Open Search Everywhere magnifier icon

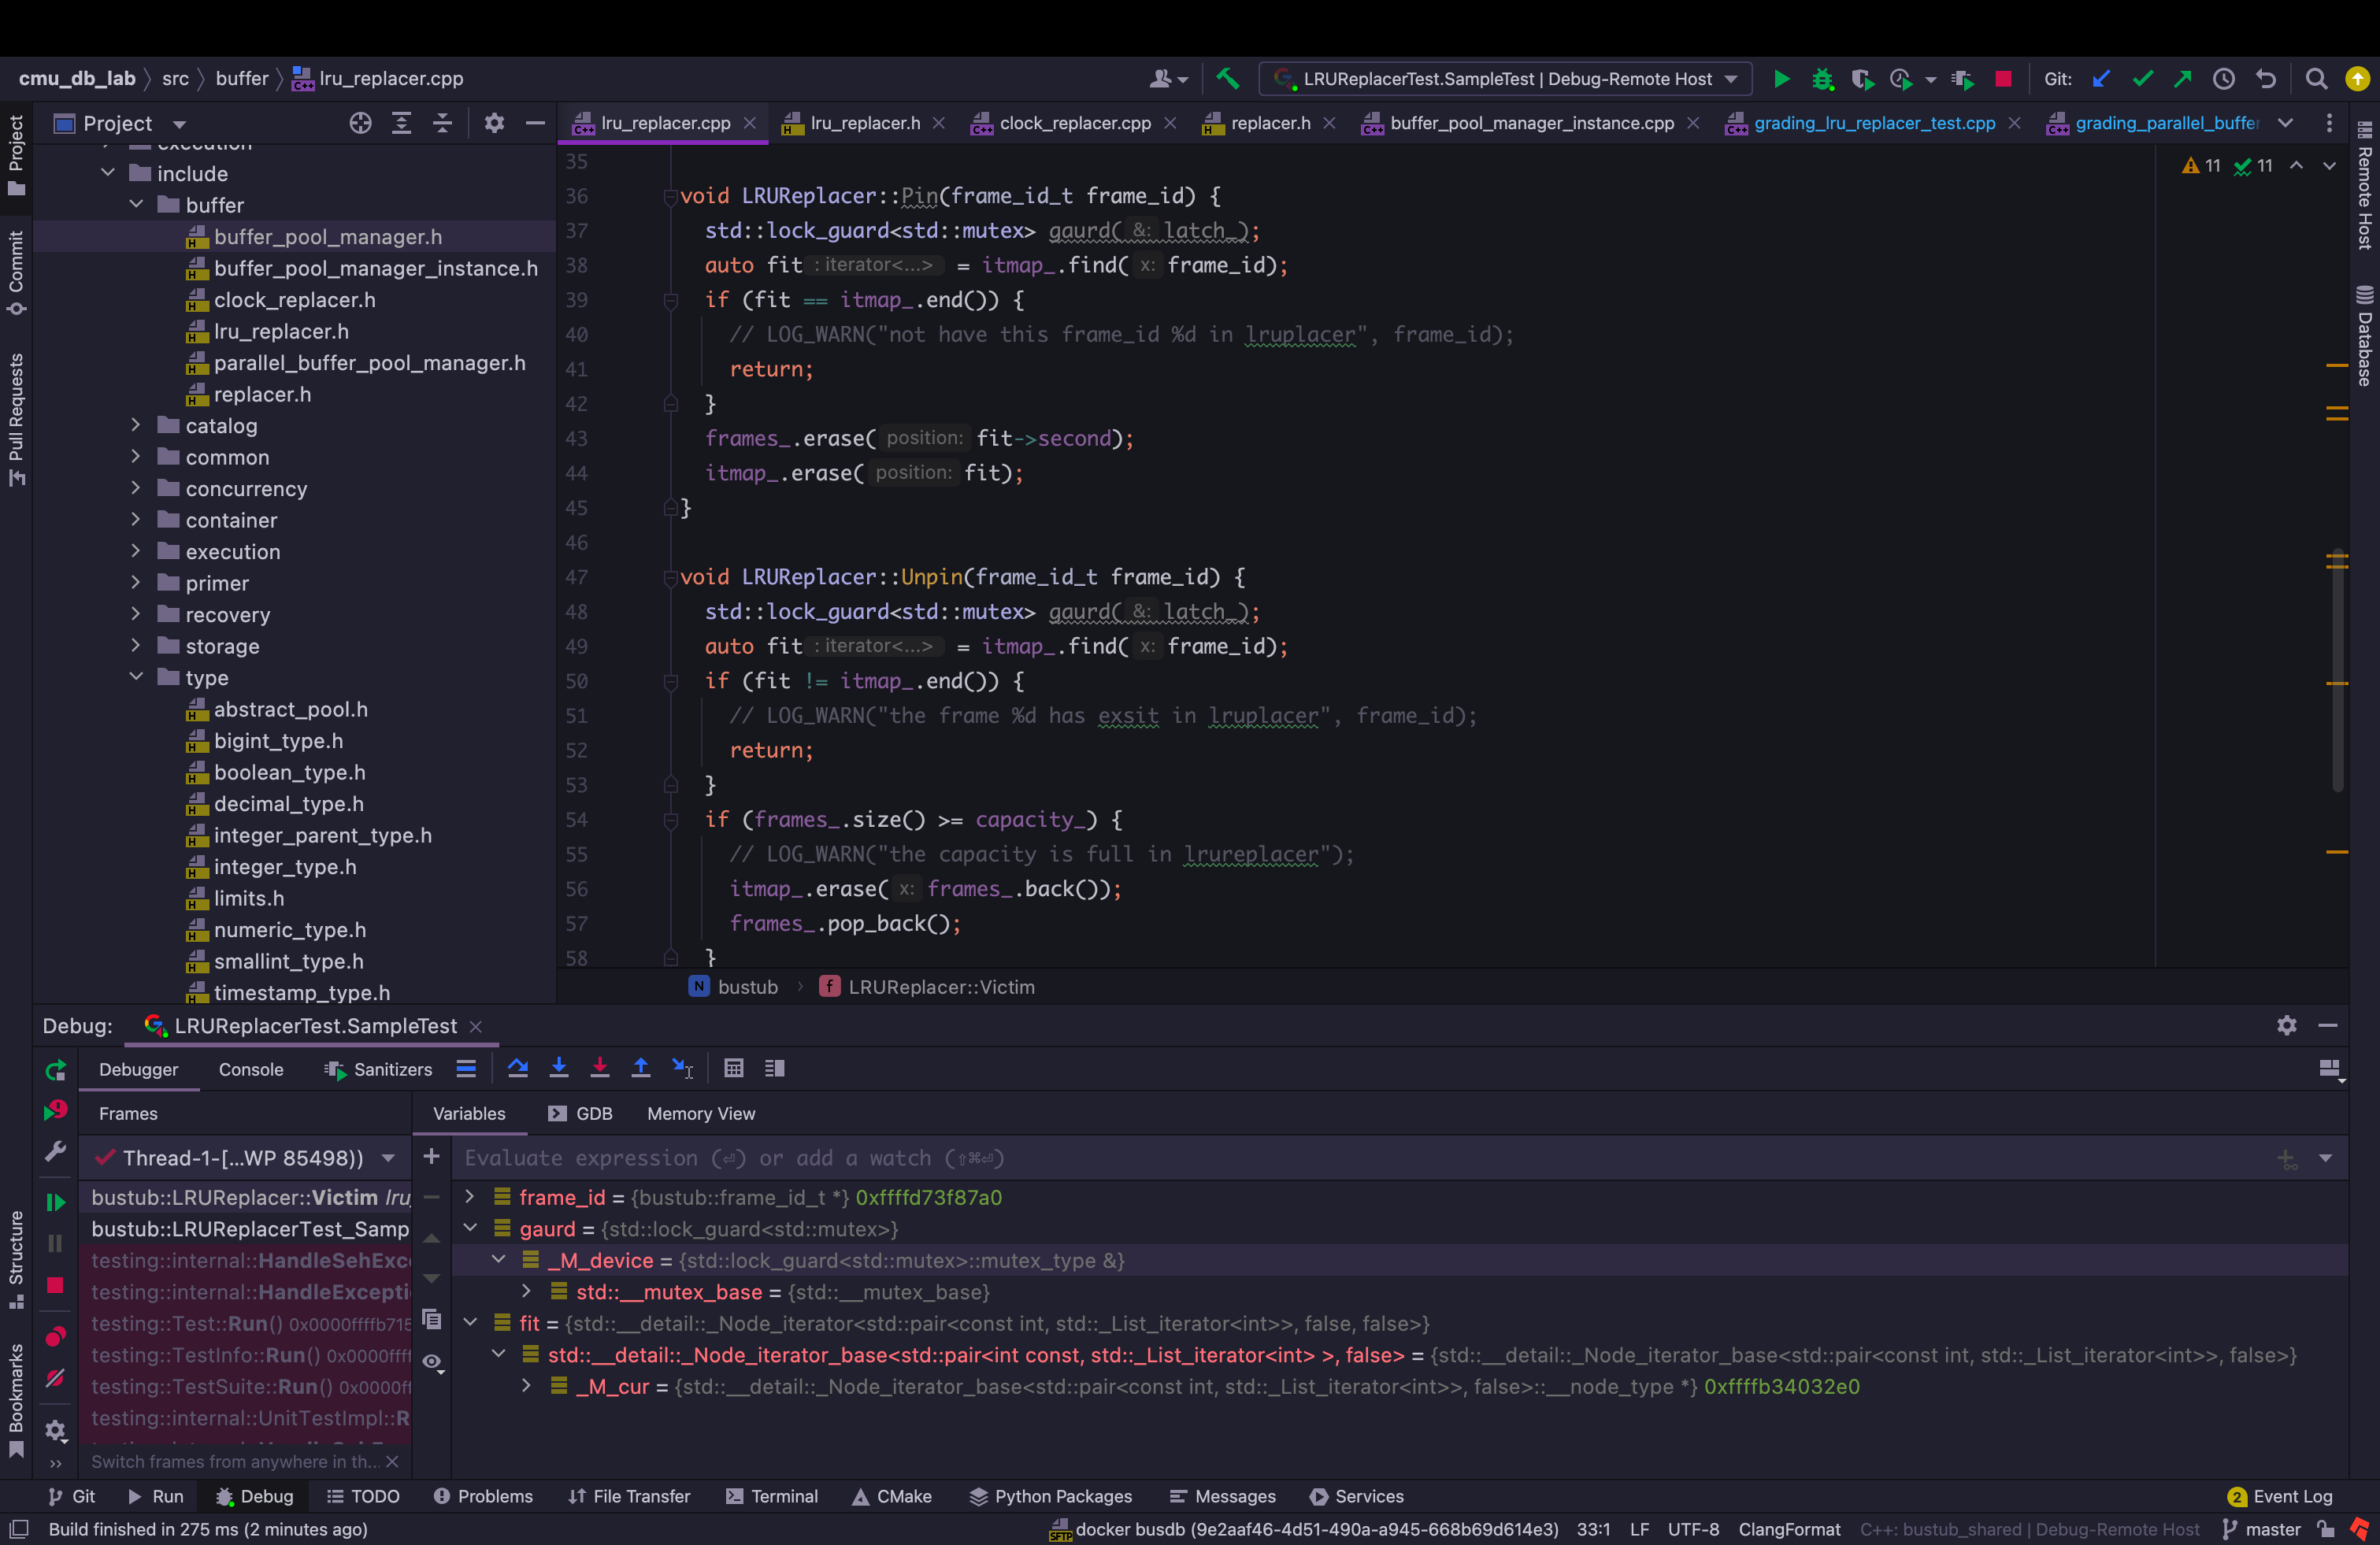click(x=2316, y=79)
